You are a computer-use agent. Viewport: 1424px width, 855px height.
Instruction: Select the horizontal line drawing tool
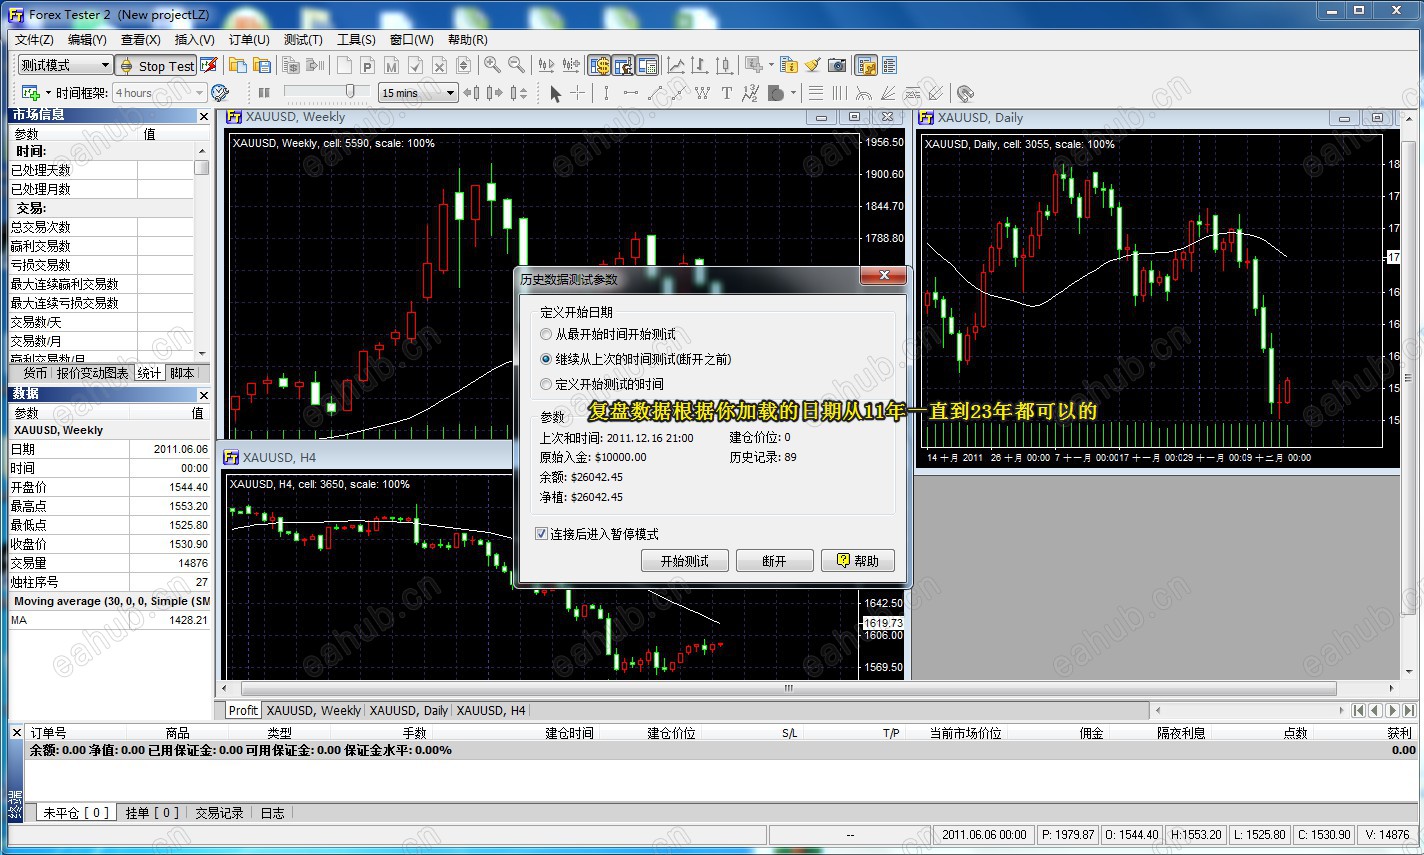click(630, 93)
